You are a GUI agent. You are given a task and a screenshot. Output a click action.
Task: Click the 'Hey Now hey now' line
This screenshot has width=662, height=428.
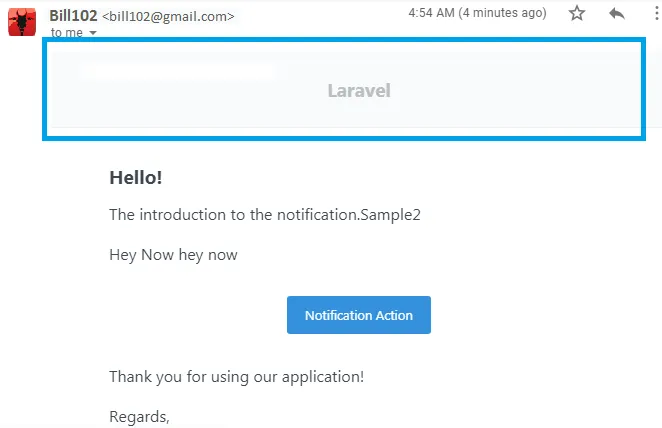tap(173, 255)
